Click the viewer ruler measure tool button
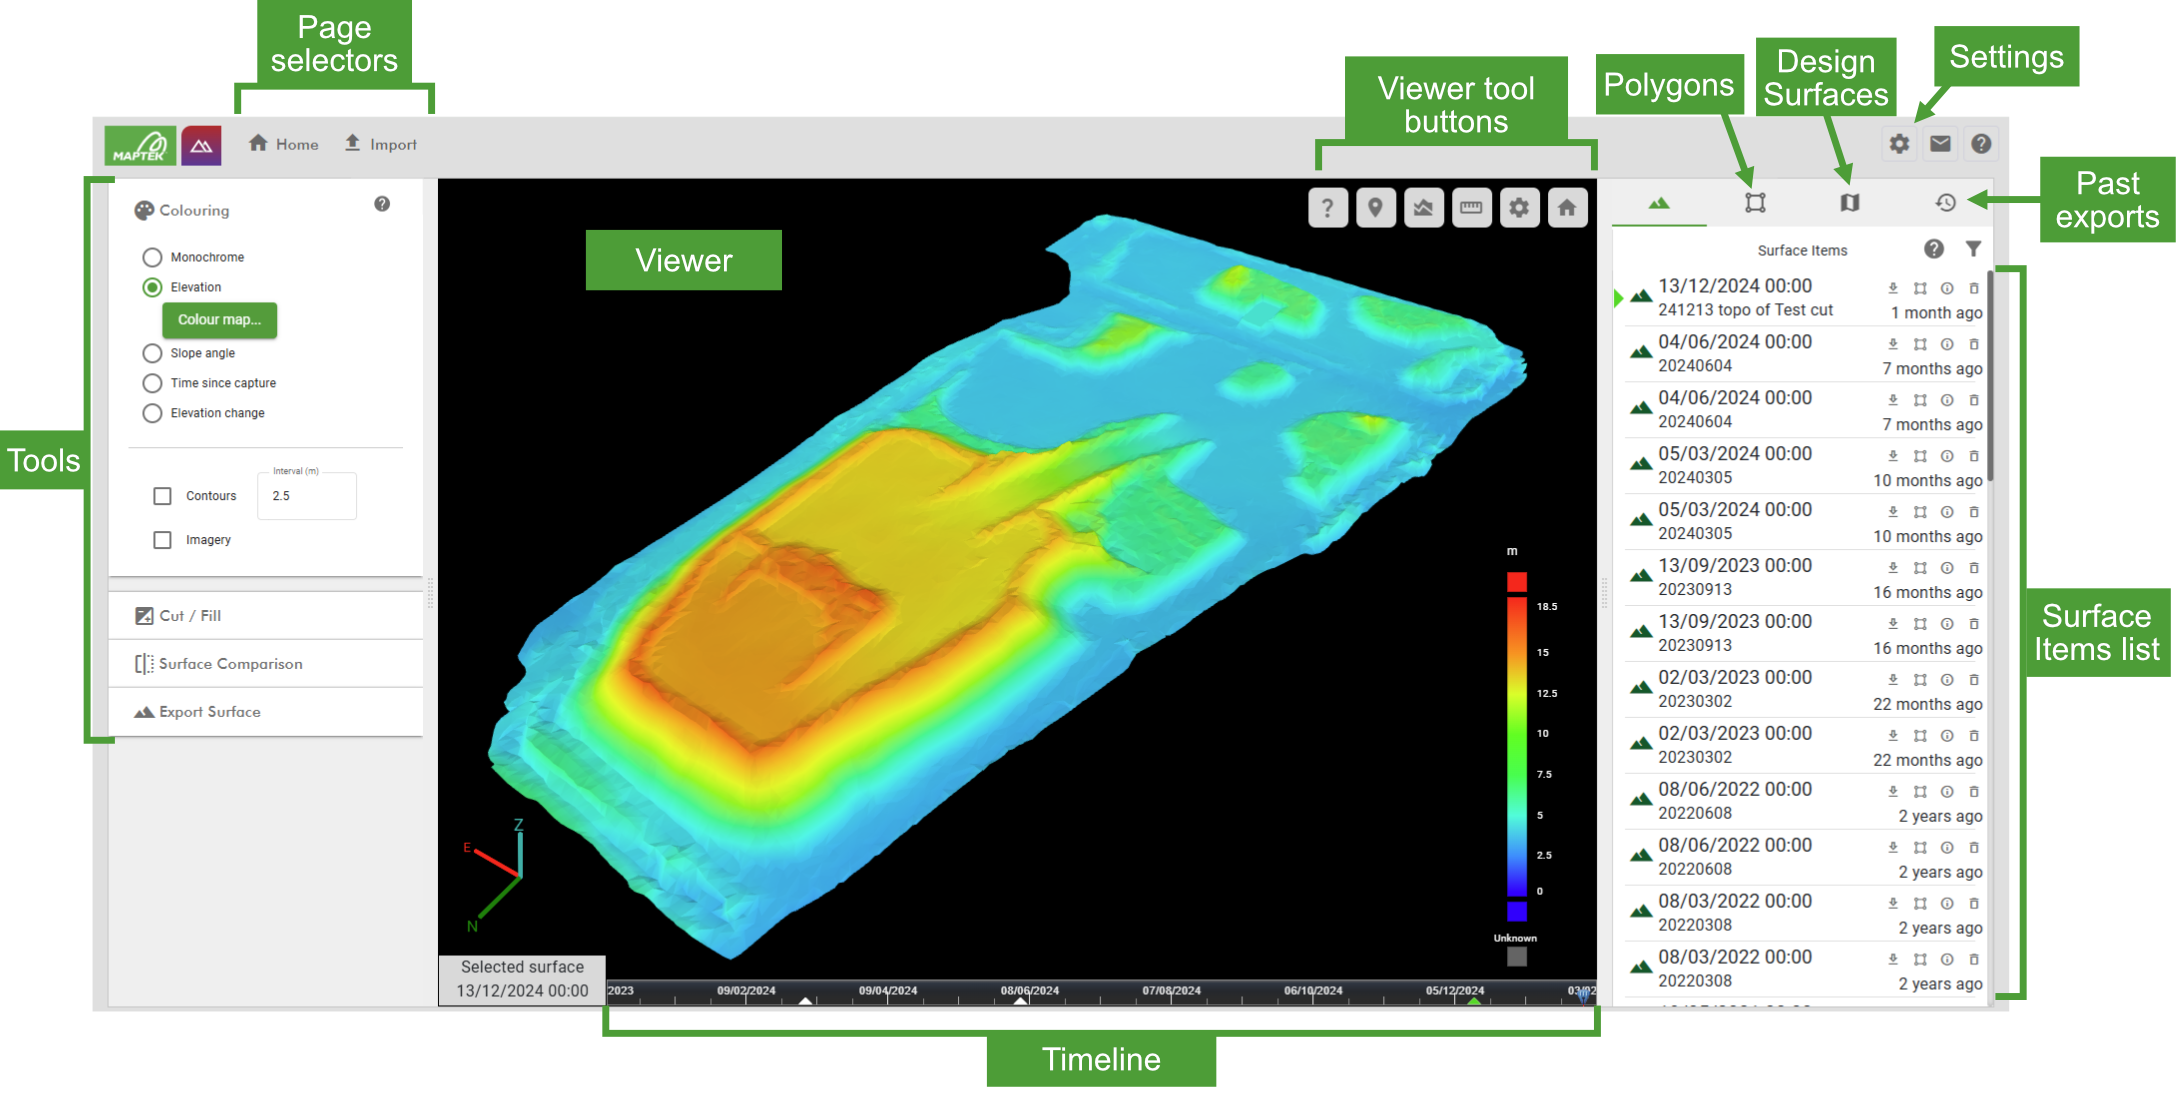Screen dimensions: 2184x1095 [x=1471, y=208]
